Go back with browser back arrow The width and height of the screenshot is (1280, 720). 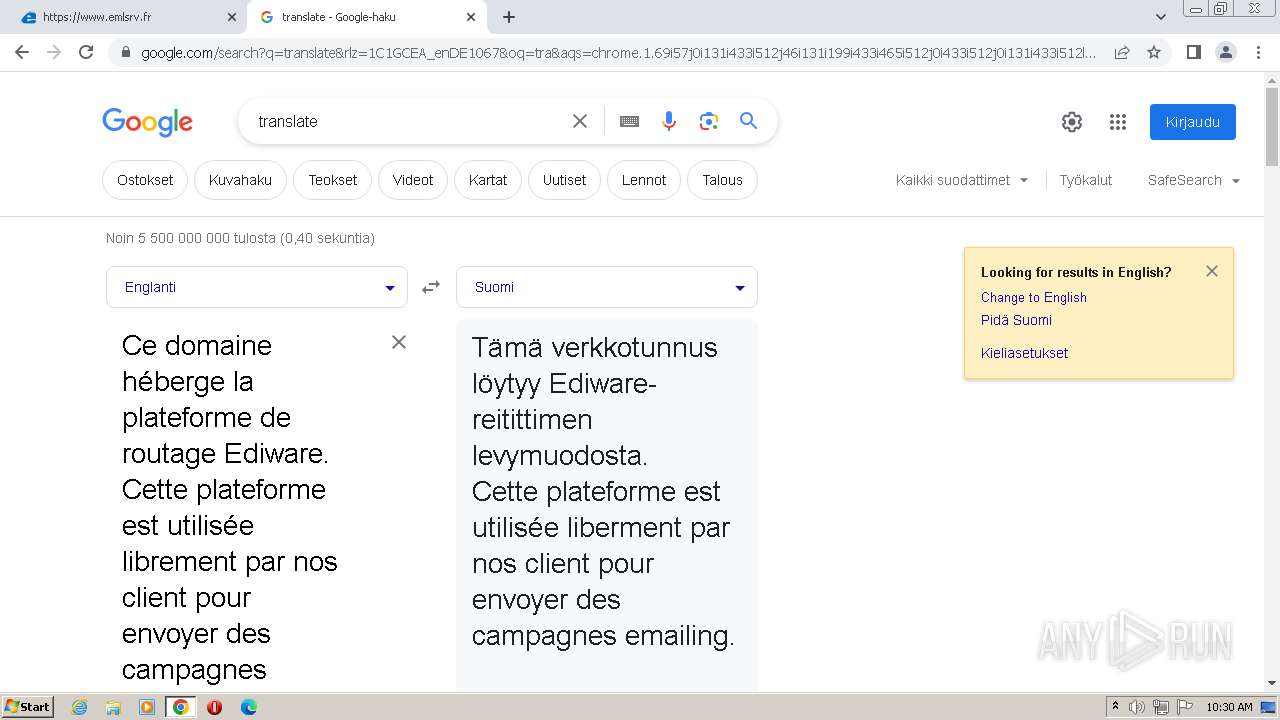pos(22,52)
